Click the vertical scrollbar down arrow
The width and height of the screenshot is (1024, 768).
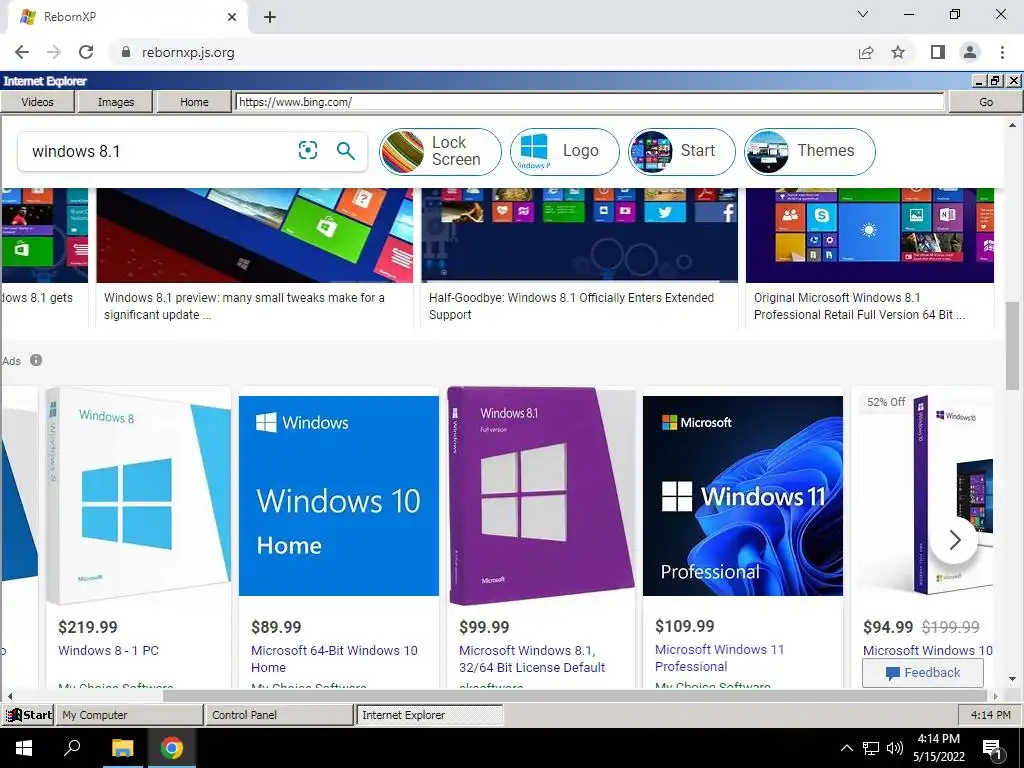click(1012, 680)
